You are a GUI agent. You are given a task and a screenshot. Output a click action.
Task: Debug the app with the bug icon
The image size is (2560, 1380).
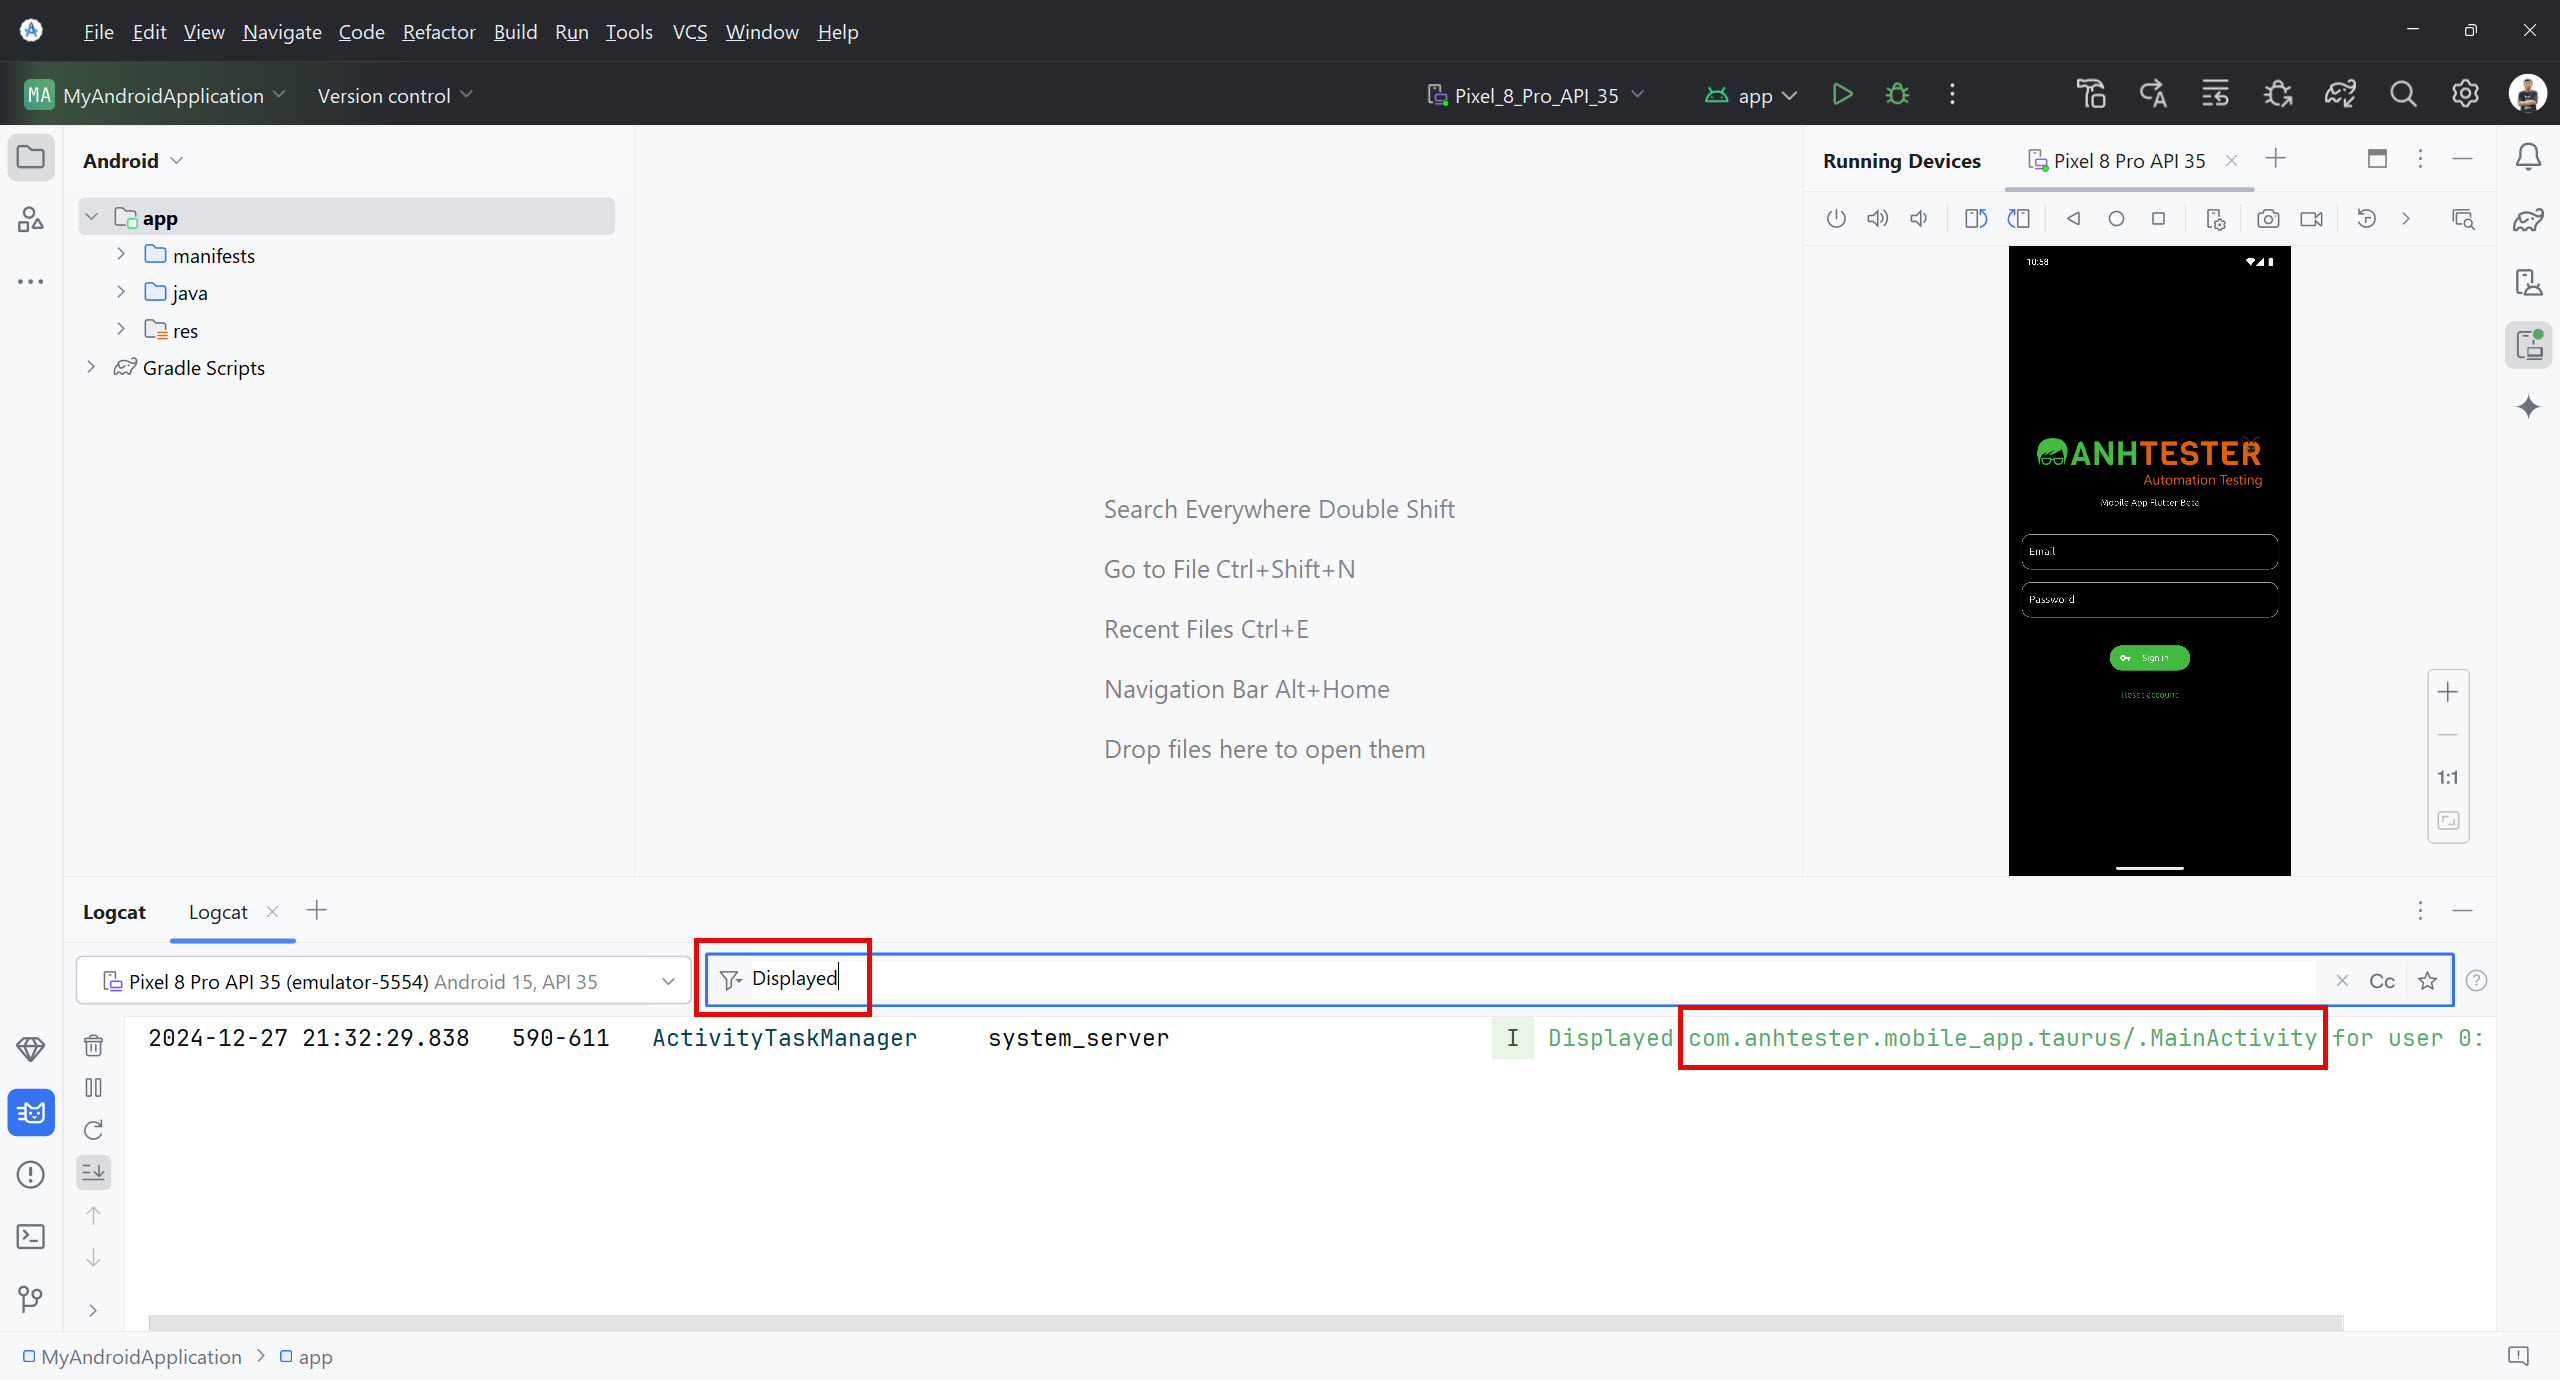click(x=1897, y=95)
